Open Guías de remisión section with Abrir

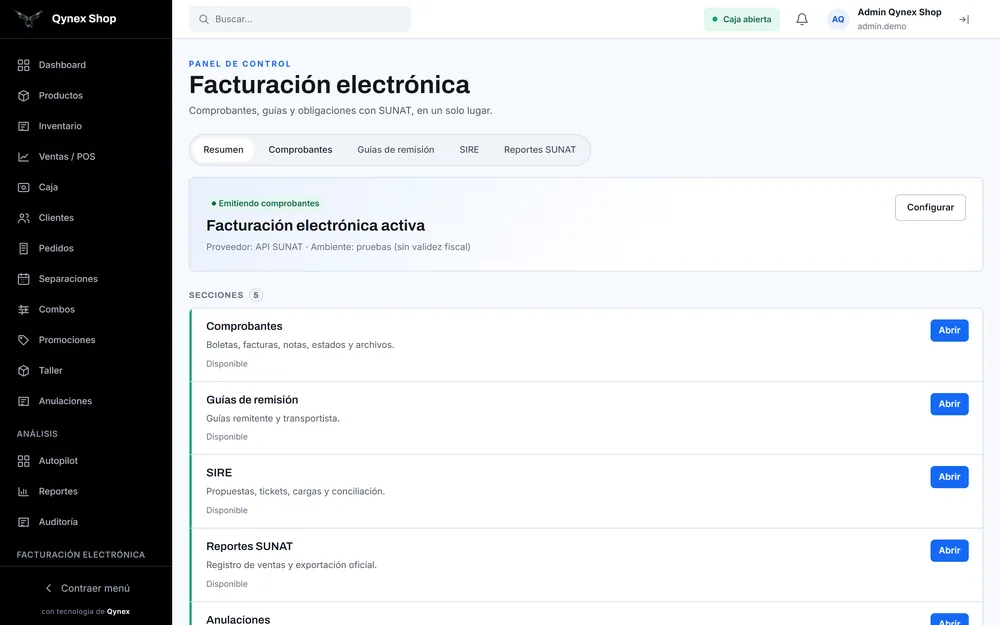pyautogui.click(x=949, y=404)
